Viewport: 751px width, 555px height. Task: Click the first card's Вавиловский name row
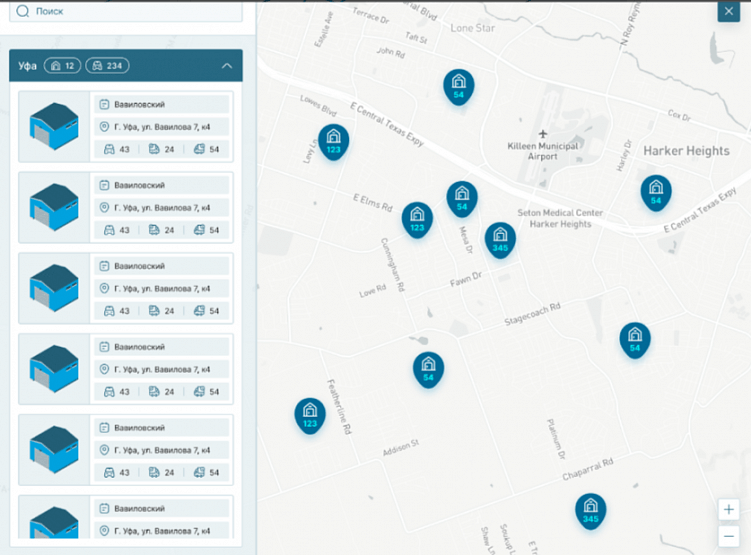(x=161, y=104)
